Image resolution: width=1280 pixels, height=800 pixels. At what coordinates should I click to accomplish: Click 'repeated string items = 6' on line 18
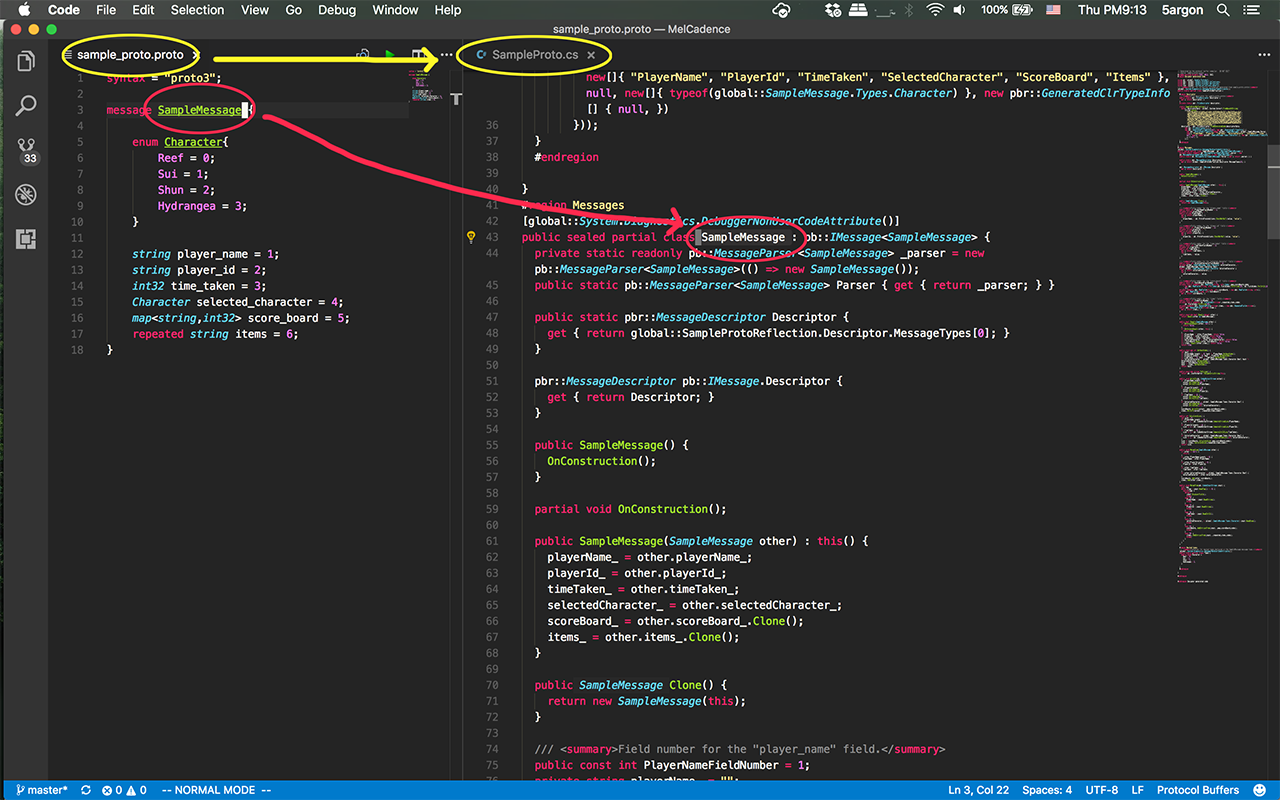point(215,334)
